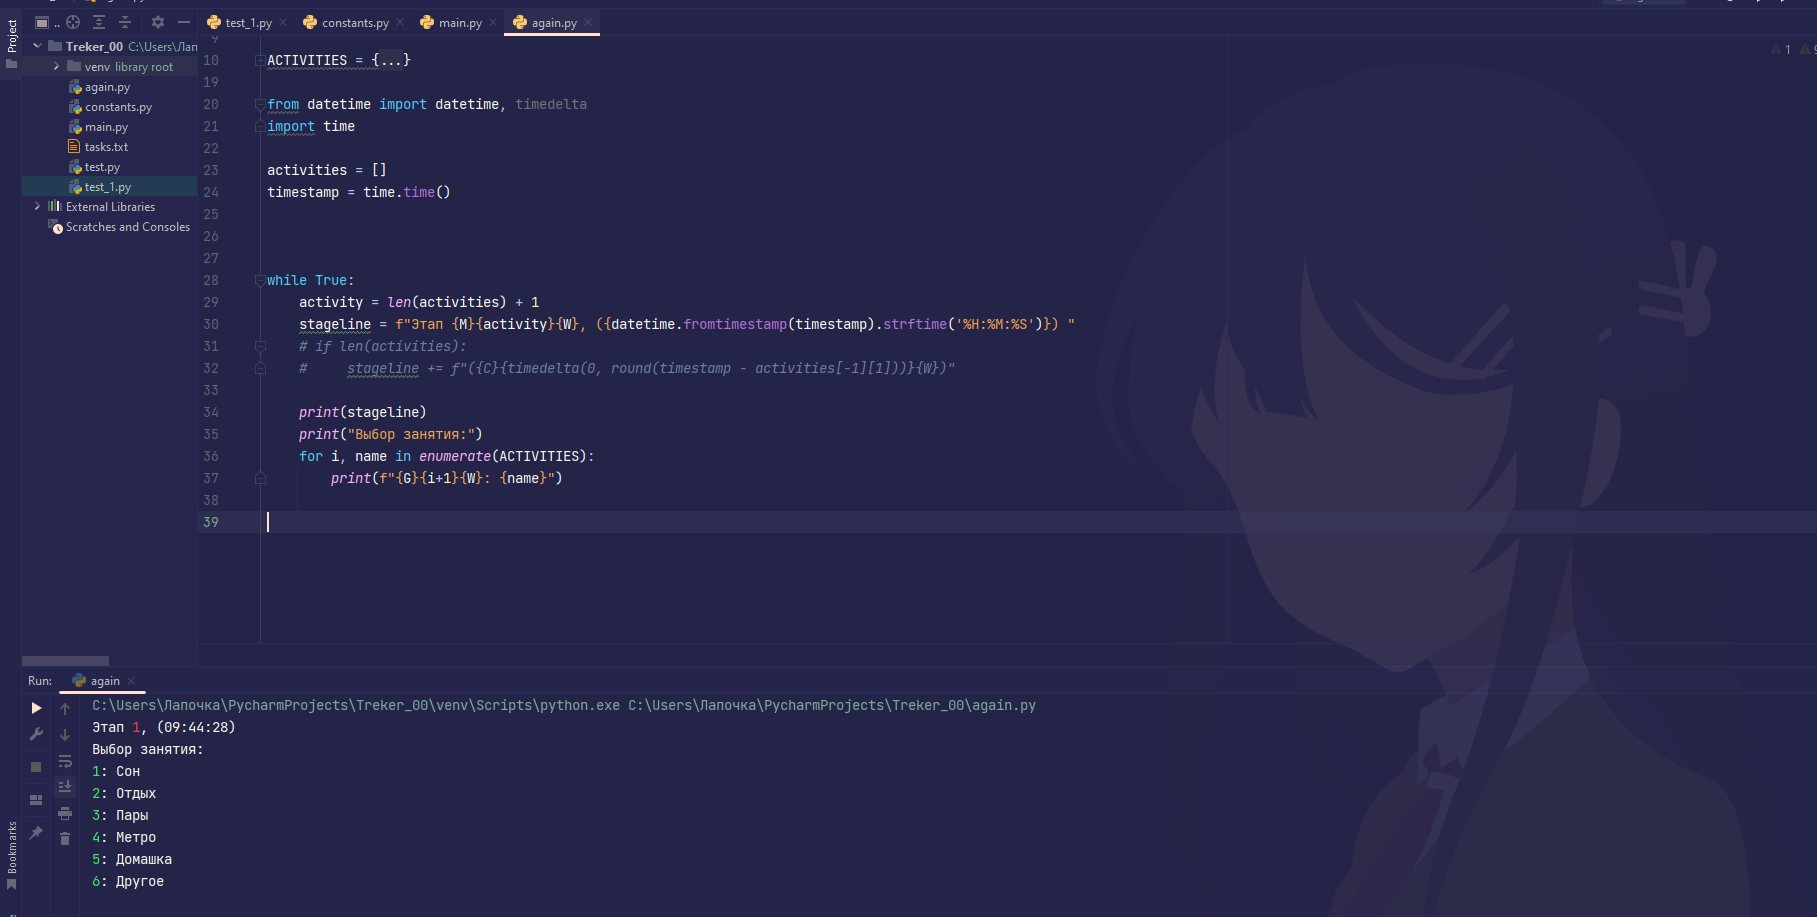Stop the running process

pos(36,767)
